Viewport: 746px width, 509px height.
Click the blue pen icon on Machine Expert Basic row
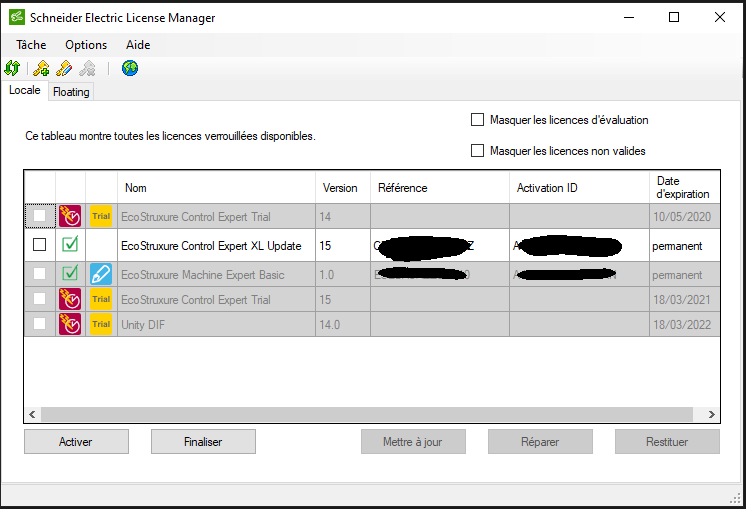(x=101, y=274)
